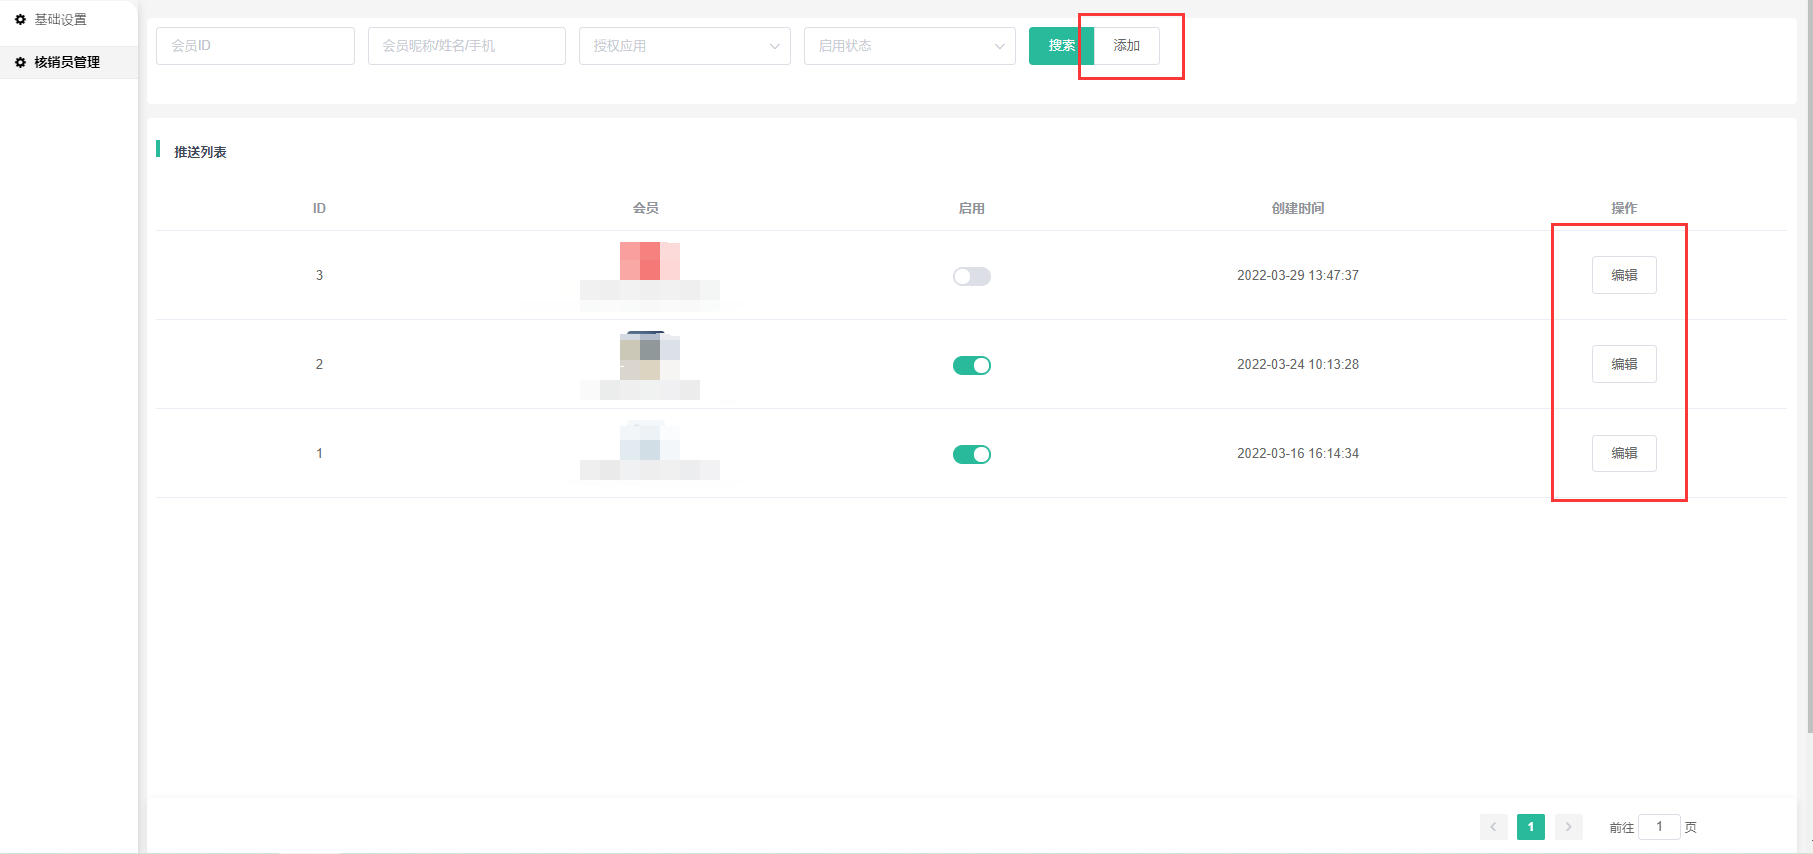1813x854 pixels.
Task: Click the 添加 button
Action: click(x=1126, y=46)
